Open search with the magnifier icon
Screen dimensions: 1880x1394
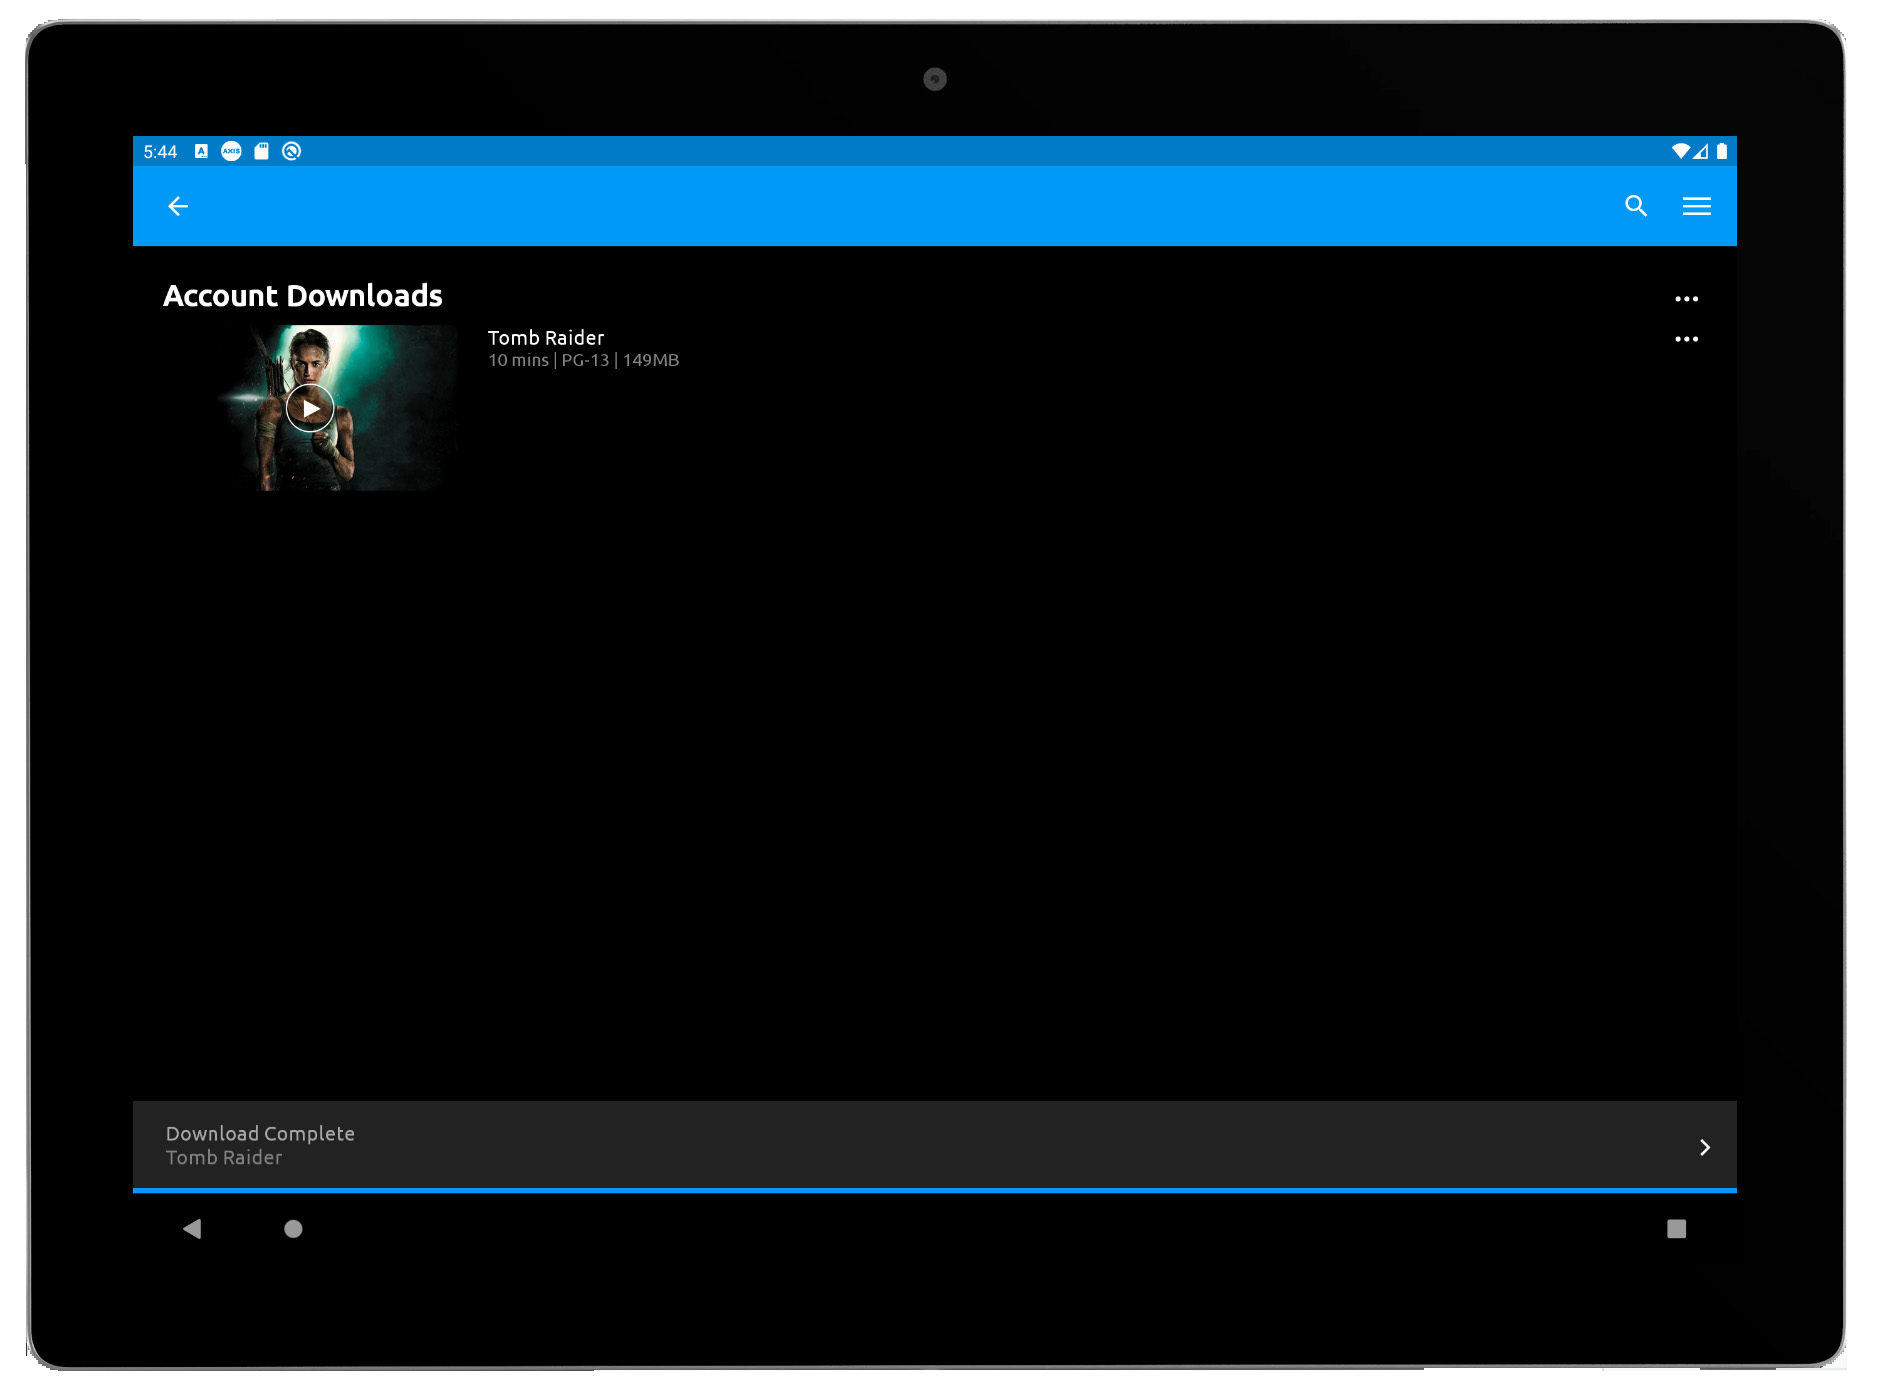1636,206
